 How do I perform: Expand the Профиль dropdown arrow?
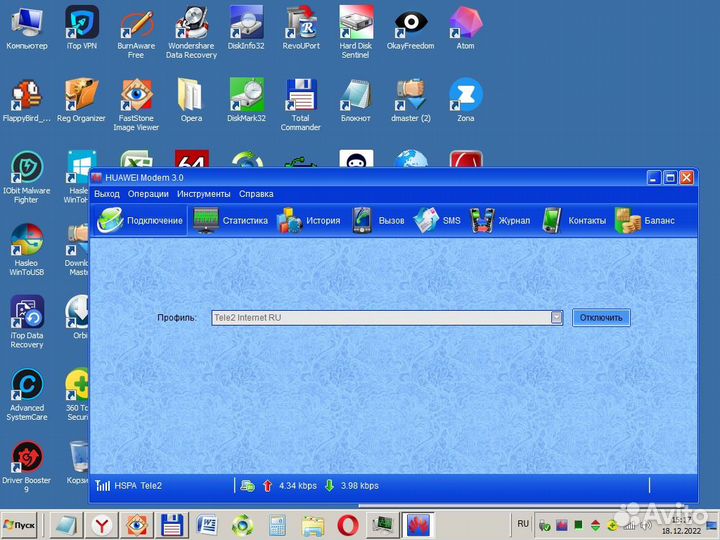coord(557,318)
